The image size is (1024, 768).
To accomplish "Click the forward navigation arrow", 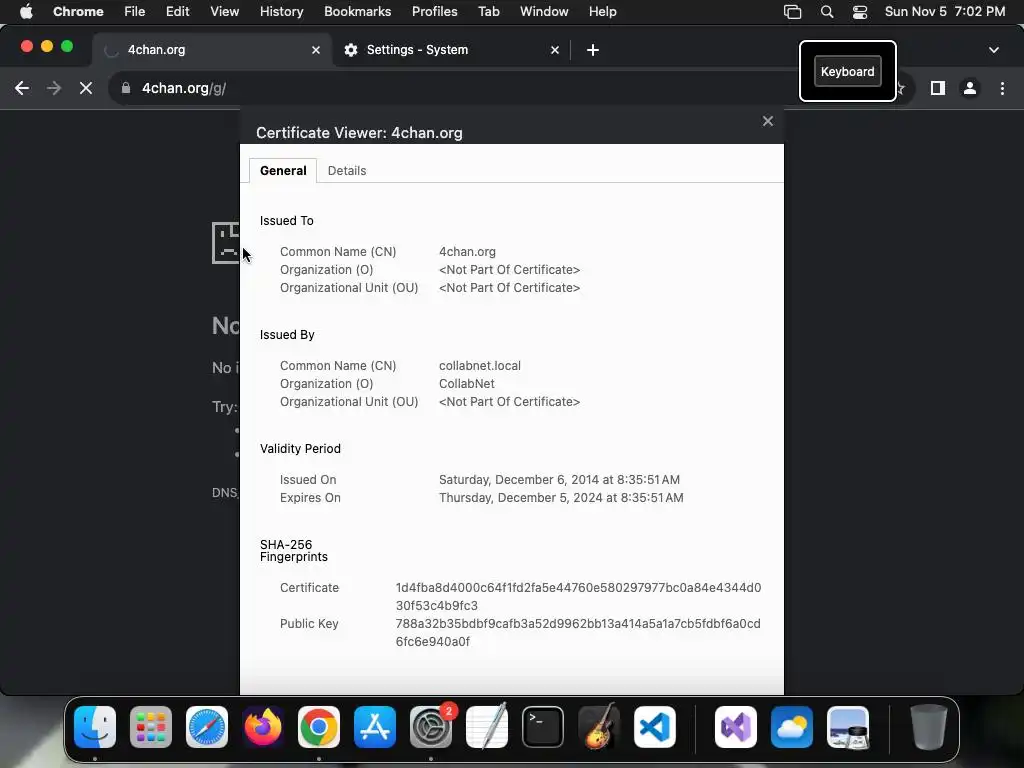I will [x=54, y=88].
